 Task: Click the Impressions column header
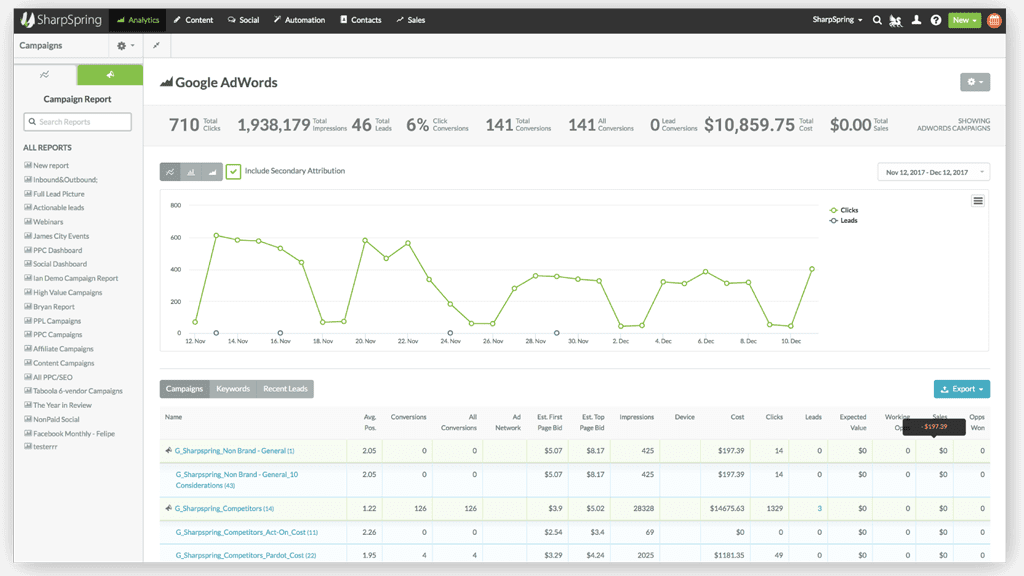[x=636, y=417]
